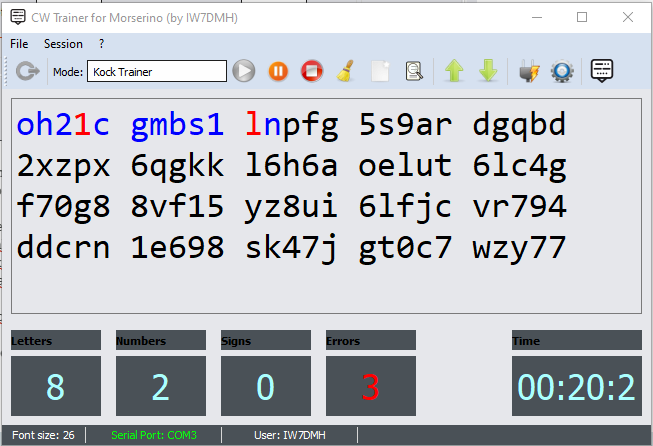Click the word oelut
The width and height of the screenshot is (653, 446).
click(405, 165)
